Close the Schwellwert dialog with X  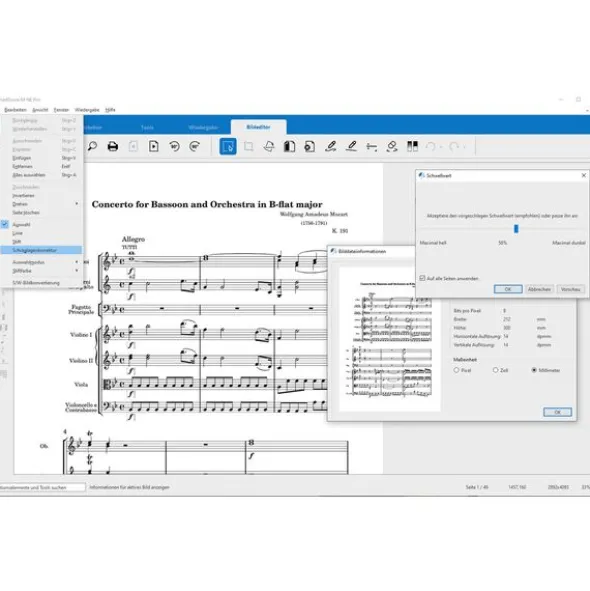pos(584,175)
